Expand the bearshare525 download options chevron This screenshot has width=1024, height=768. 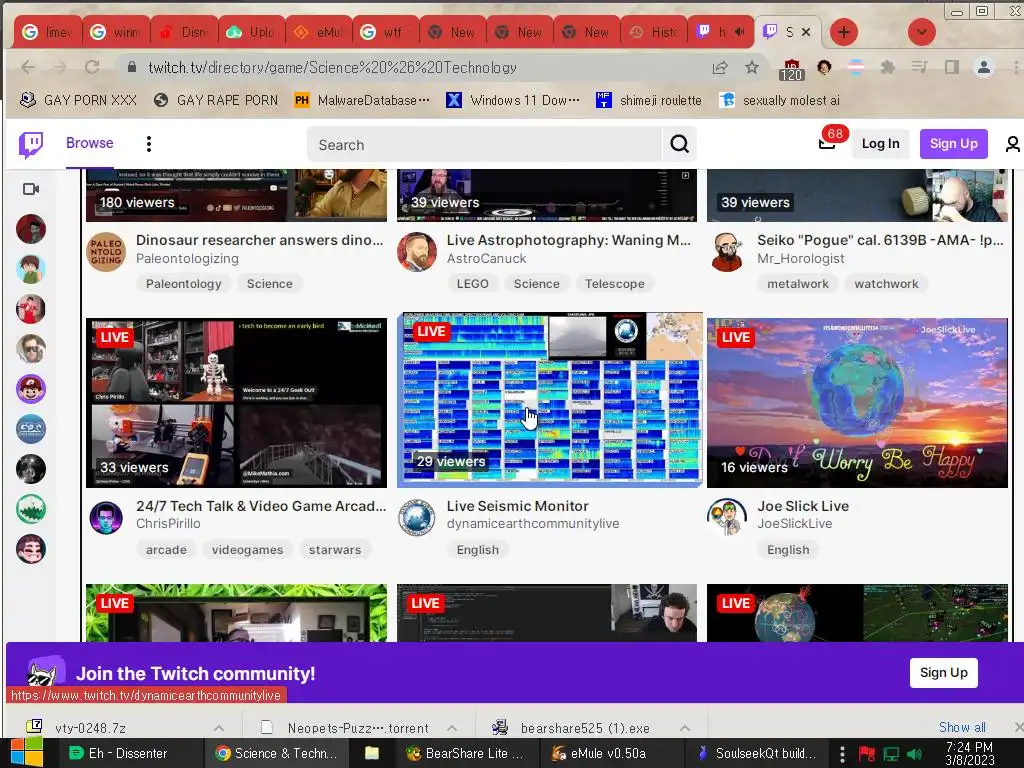click(684, 728)
